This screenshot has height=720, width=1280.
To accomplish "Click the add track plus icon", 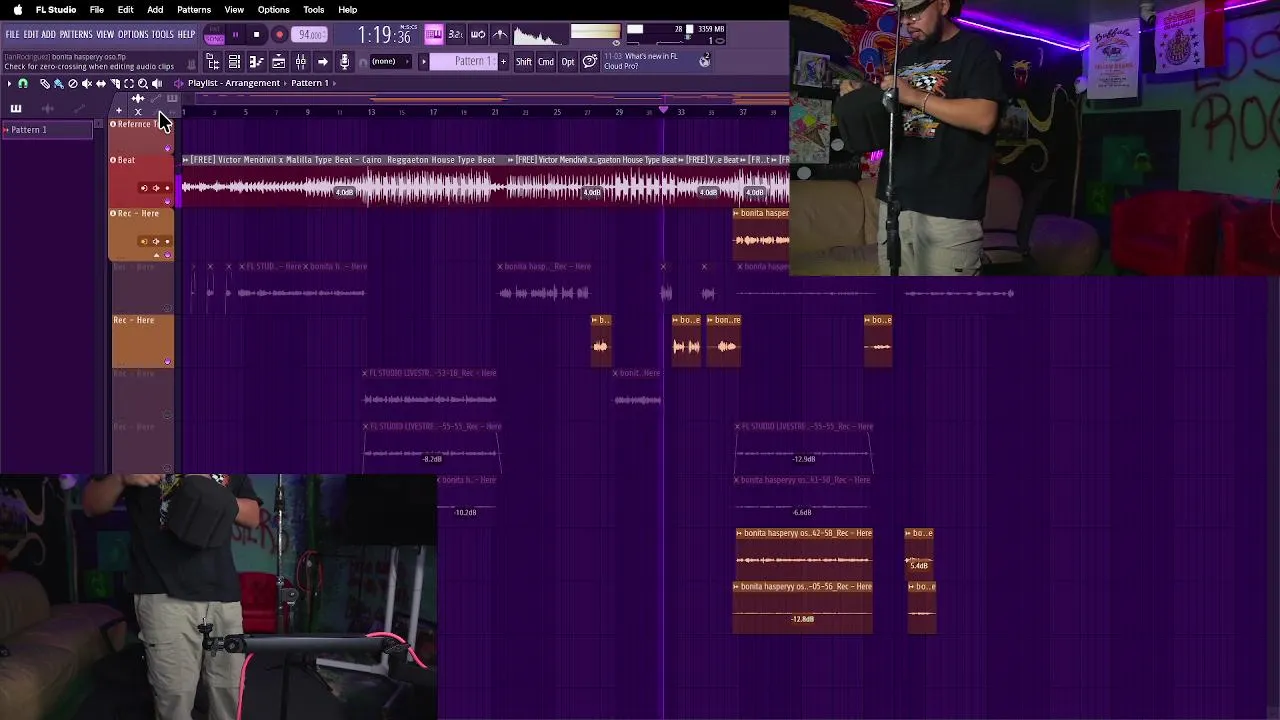I will click(119, 110).
